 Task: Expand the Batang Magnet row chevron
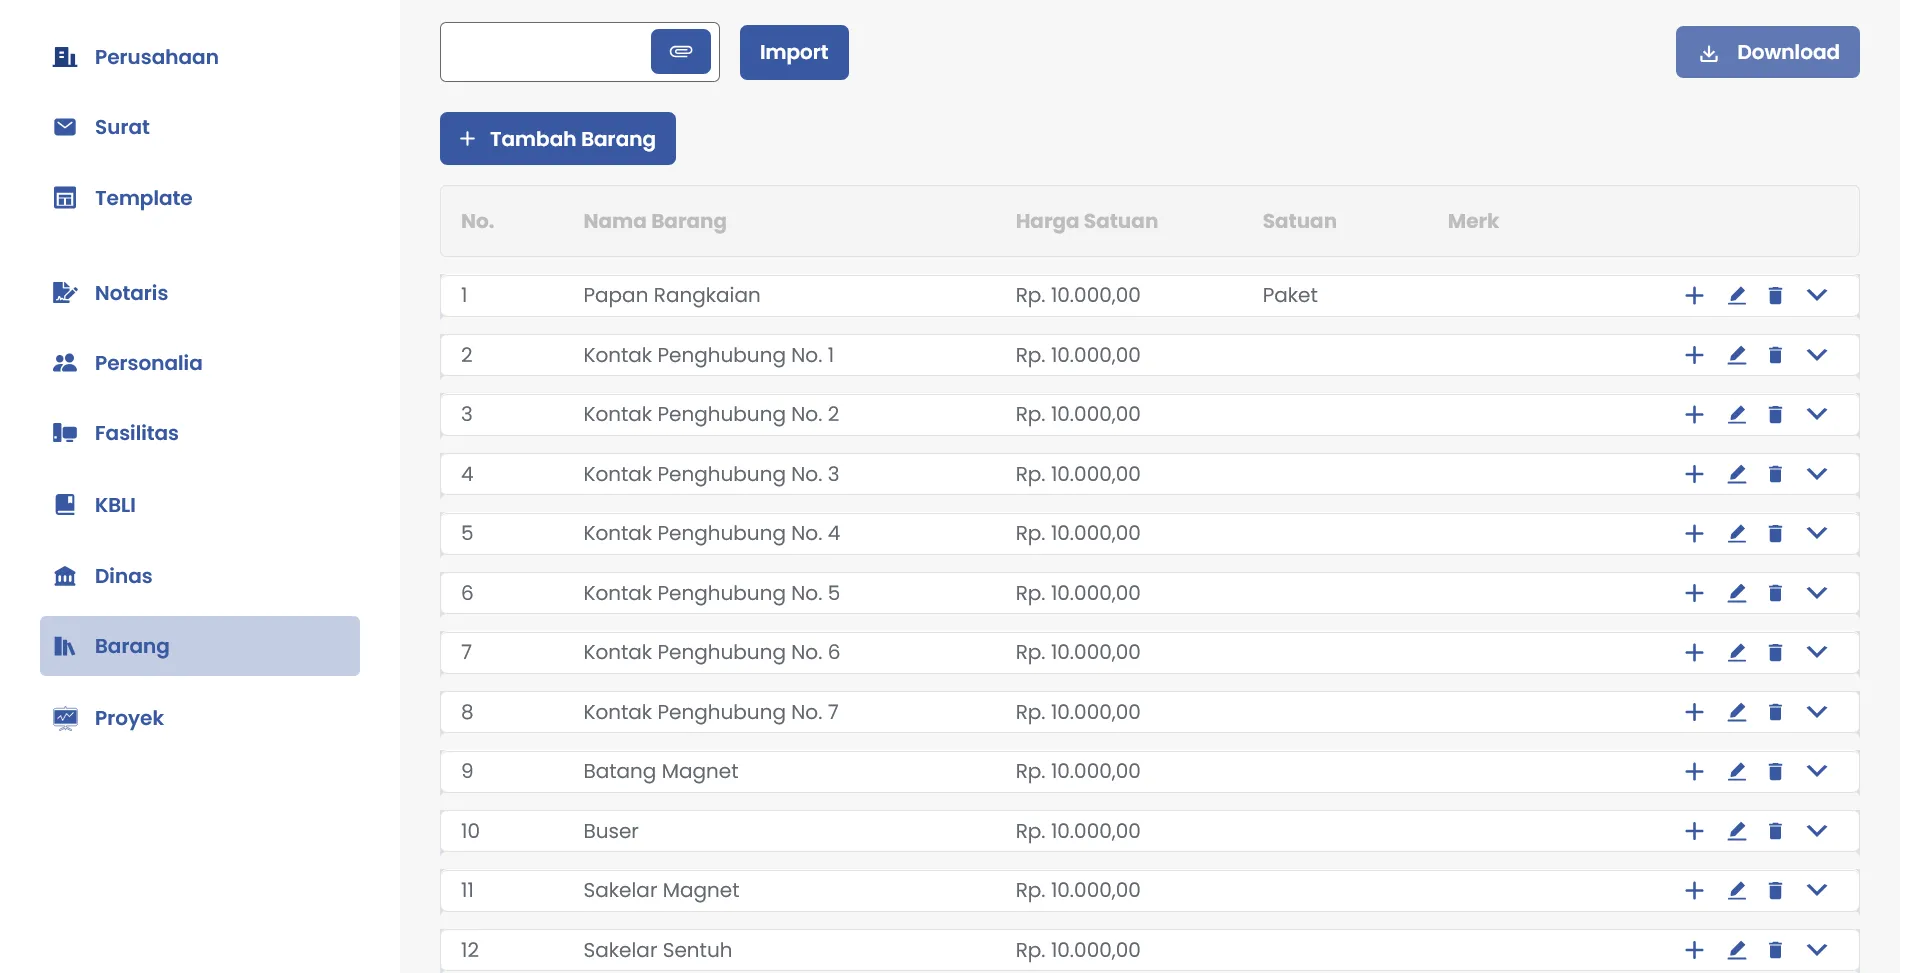(x=1817, y=771)
